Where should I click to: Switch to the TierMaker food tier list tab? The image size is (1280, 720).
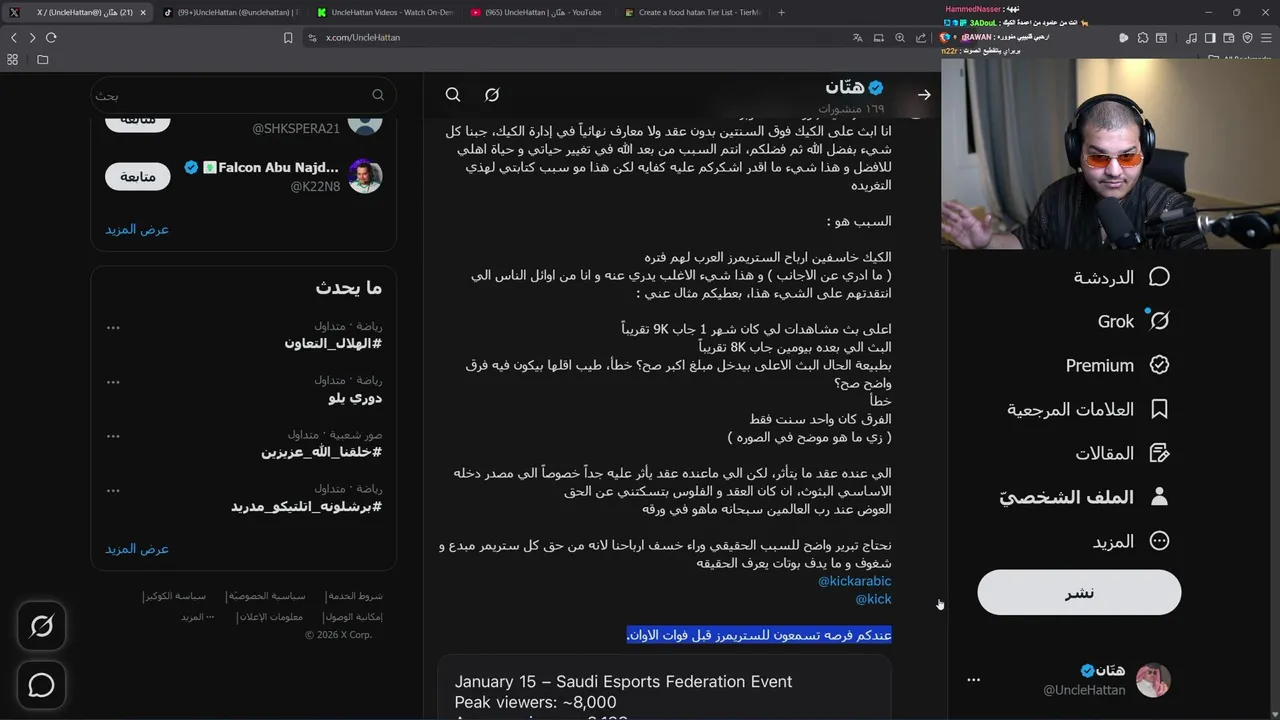[690, 12]
